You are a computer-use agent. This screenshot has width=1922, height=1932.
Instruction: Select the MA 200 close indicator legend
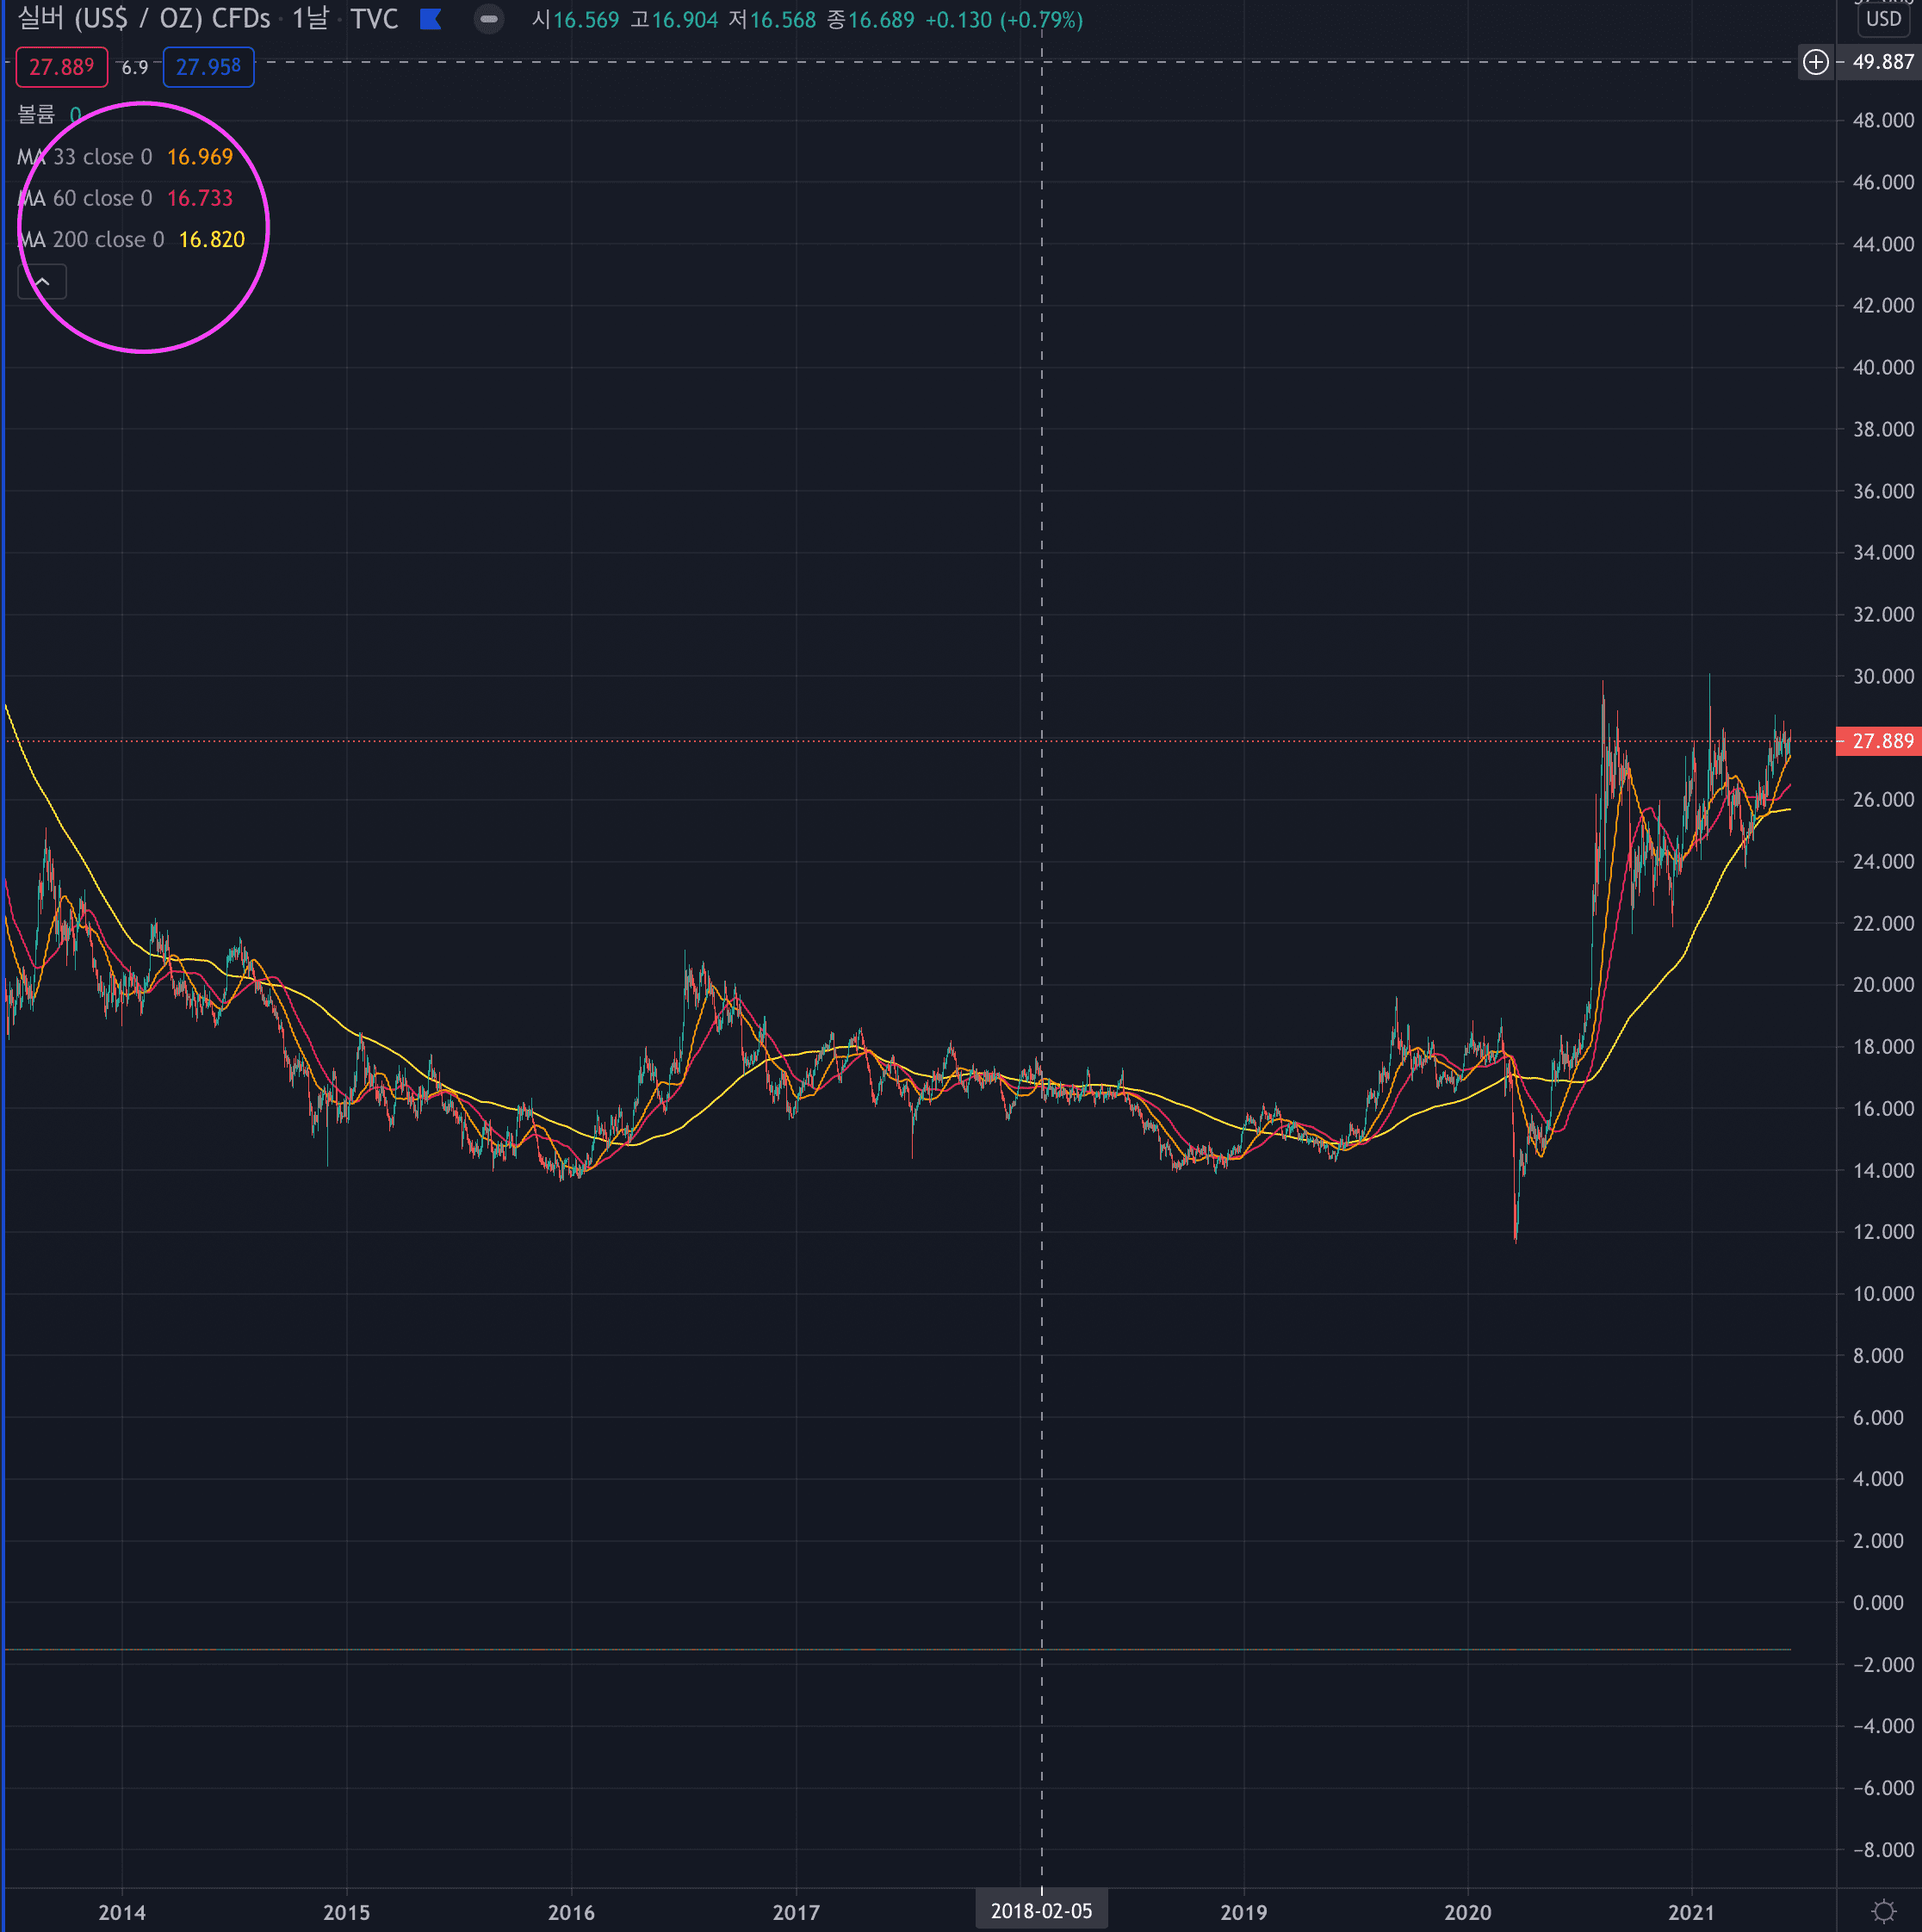coord(131,240)
